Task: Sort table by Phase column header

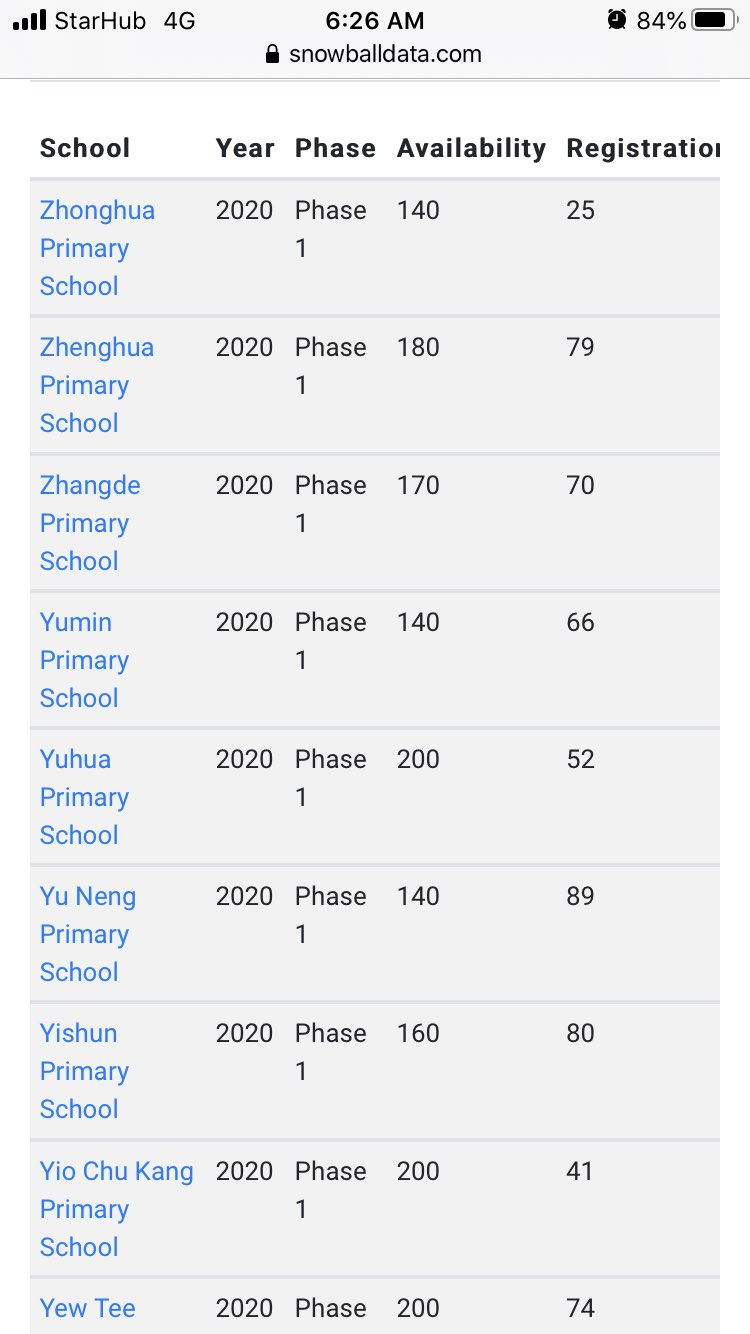Action: click(335, 148)
